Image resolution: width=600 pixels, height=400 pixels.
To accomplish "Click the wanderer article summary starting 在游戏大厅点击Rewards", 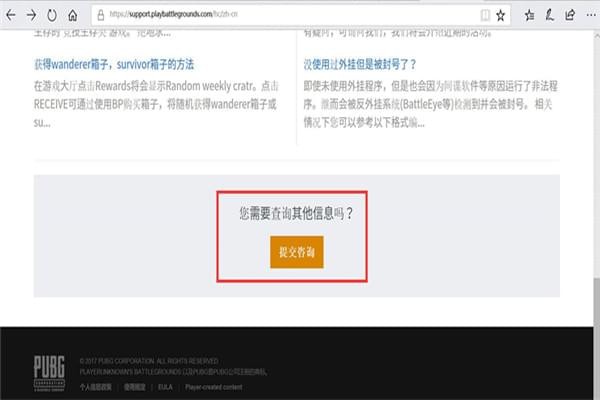I will [x=156, y=104].
